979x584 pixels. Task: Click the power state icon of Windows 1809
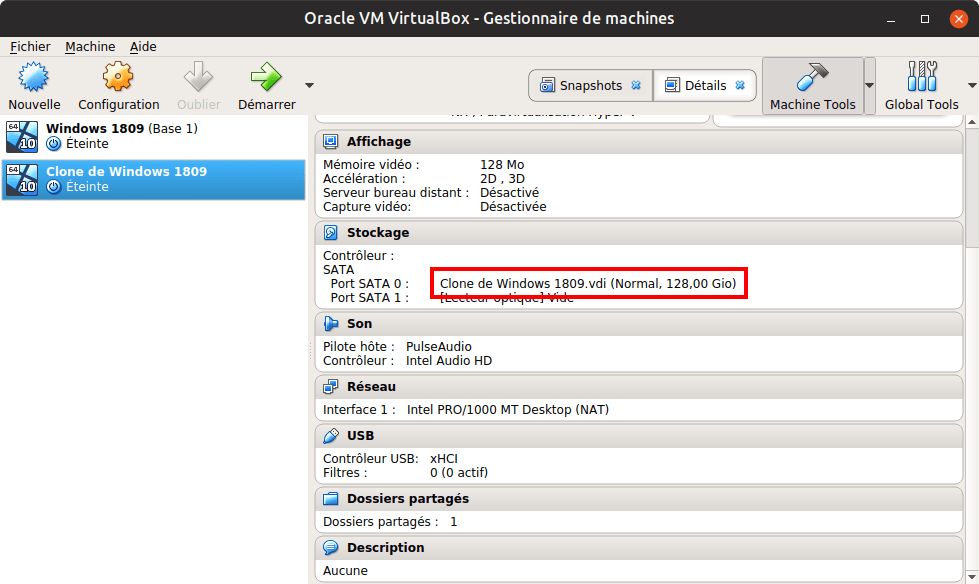point(54,144)
